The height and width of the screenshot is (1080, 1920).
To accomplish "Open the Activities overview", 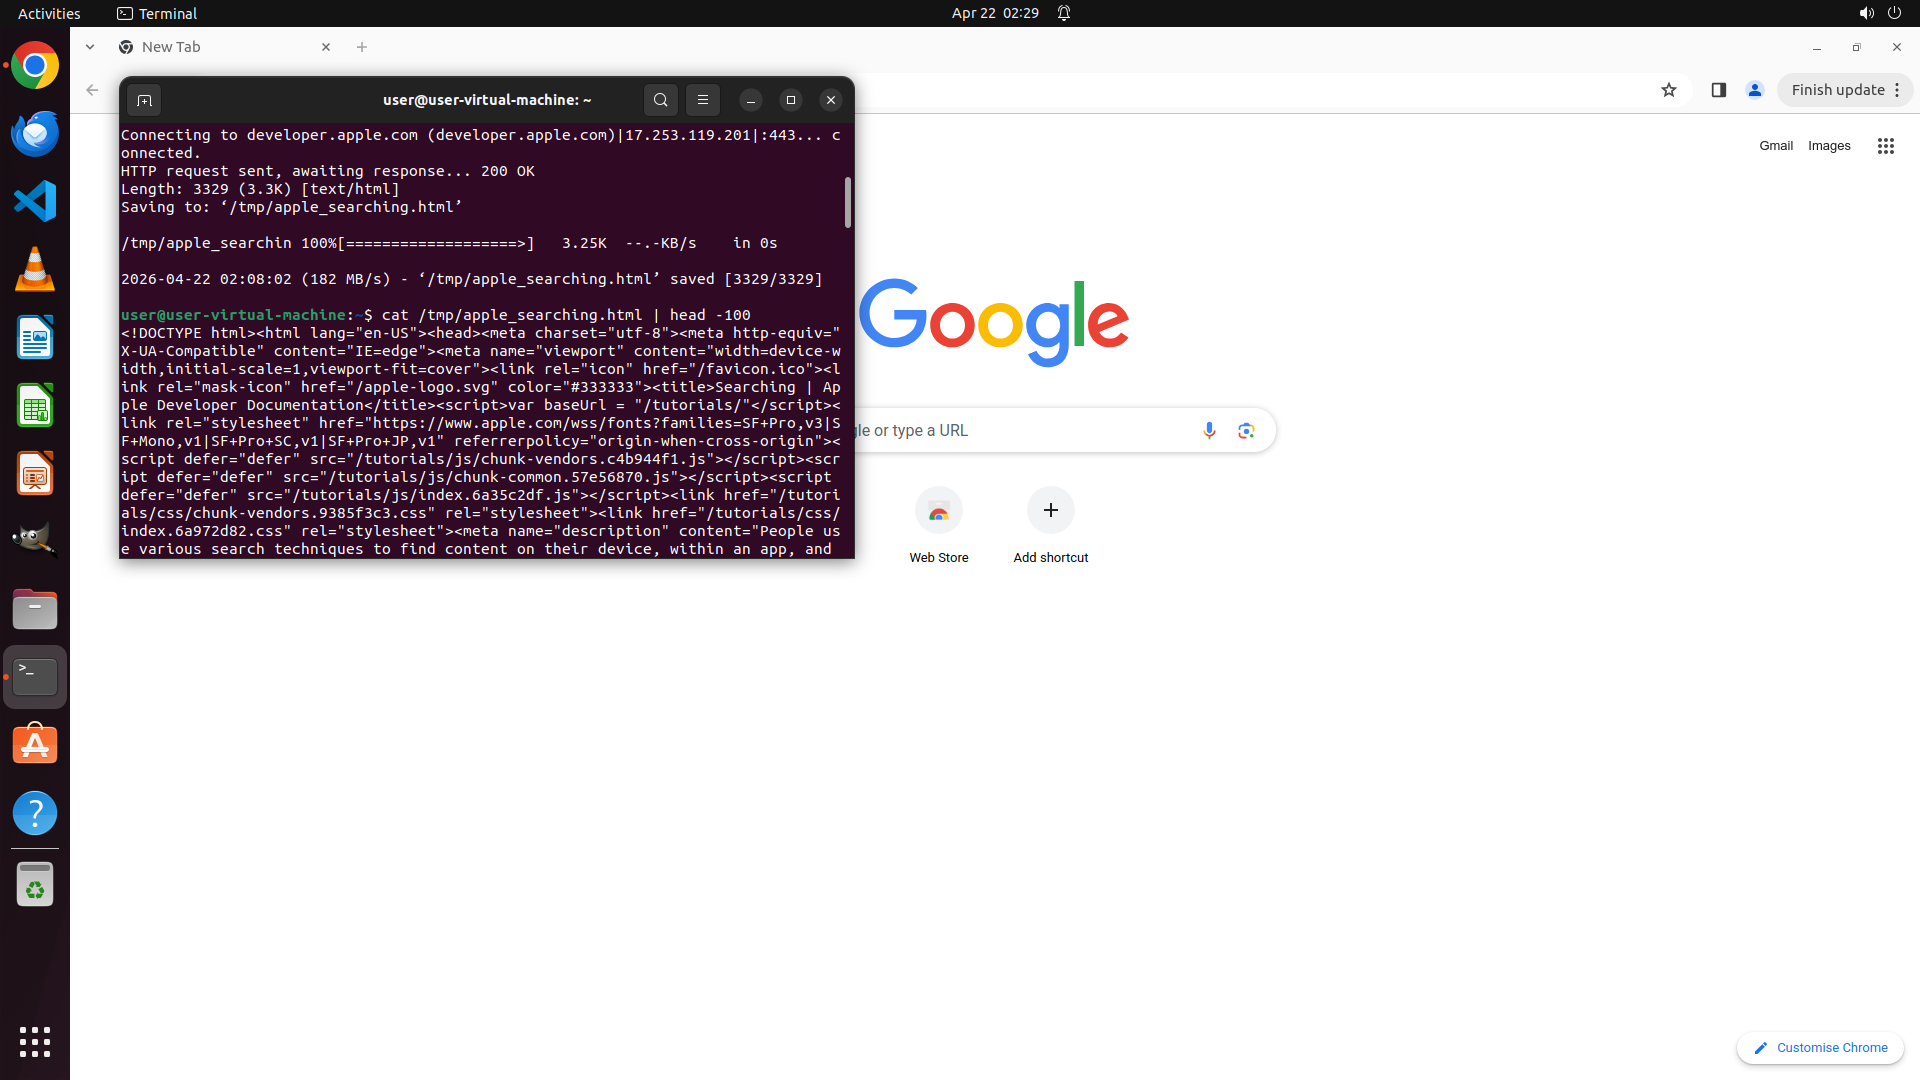I will (49, 13).
